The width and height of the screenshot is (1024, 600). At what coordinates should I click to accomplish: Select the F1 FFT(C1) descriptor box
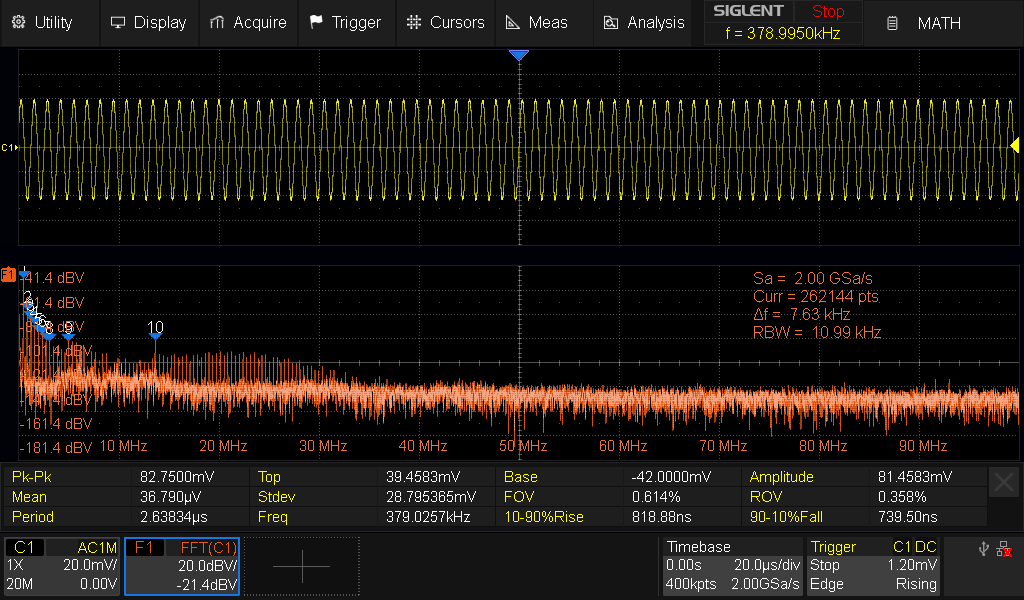[x=182, y=566]
